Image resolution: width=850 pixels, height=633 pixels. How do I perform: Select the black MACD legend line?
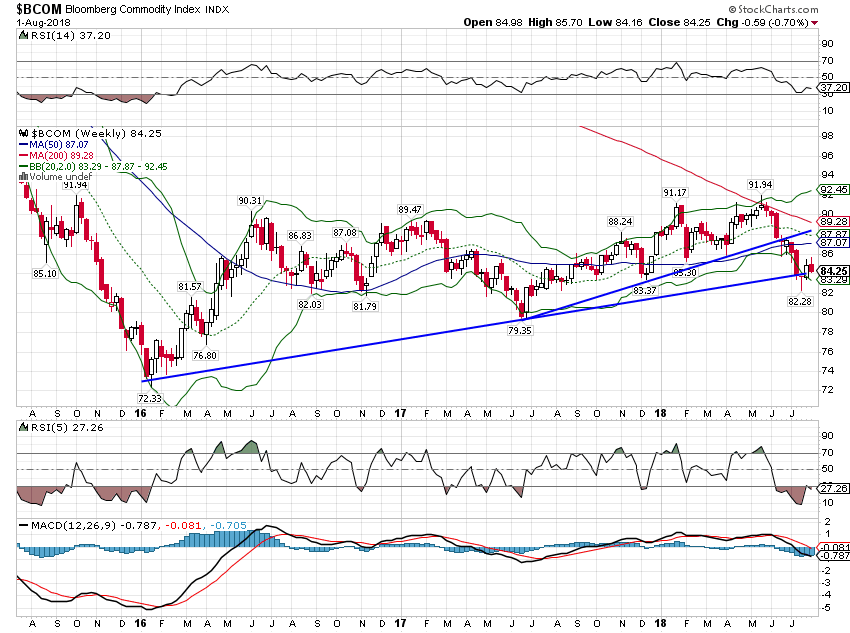pos(23,526)
